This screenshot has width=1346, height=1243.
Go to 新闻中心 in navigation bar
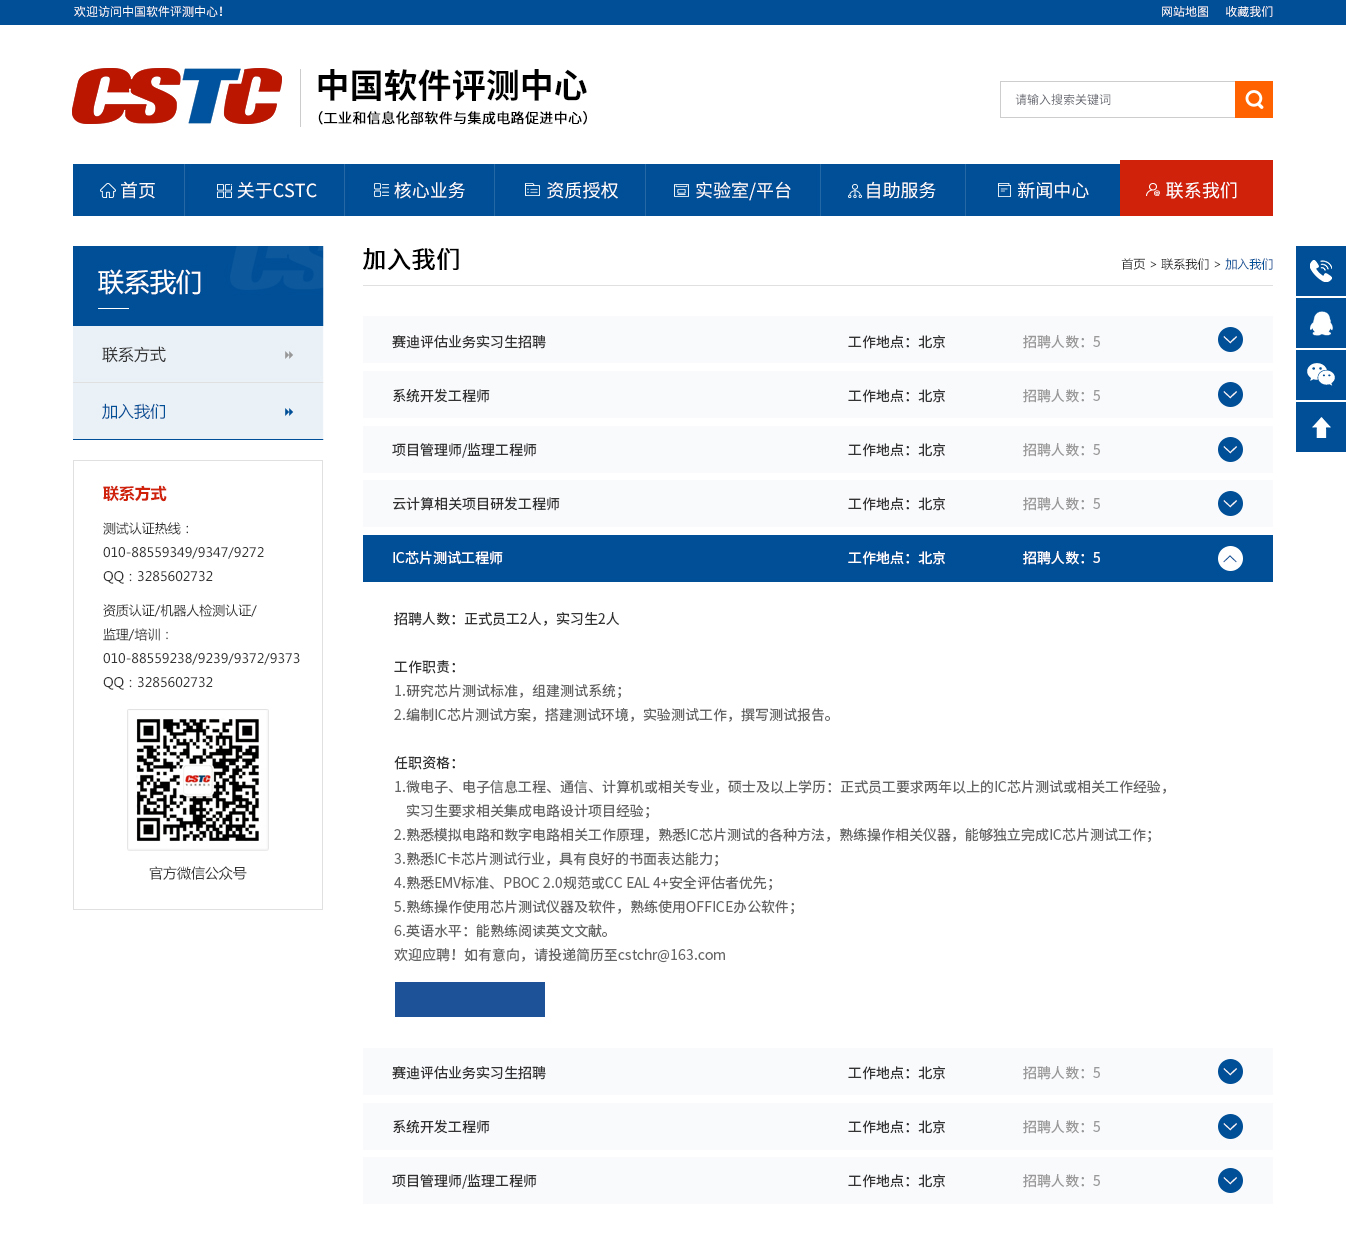1042,190
